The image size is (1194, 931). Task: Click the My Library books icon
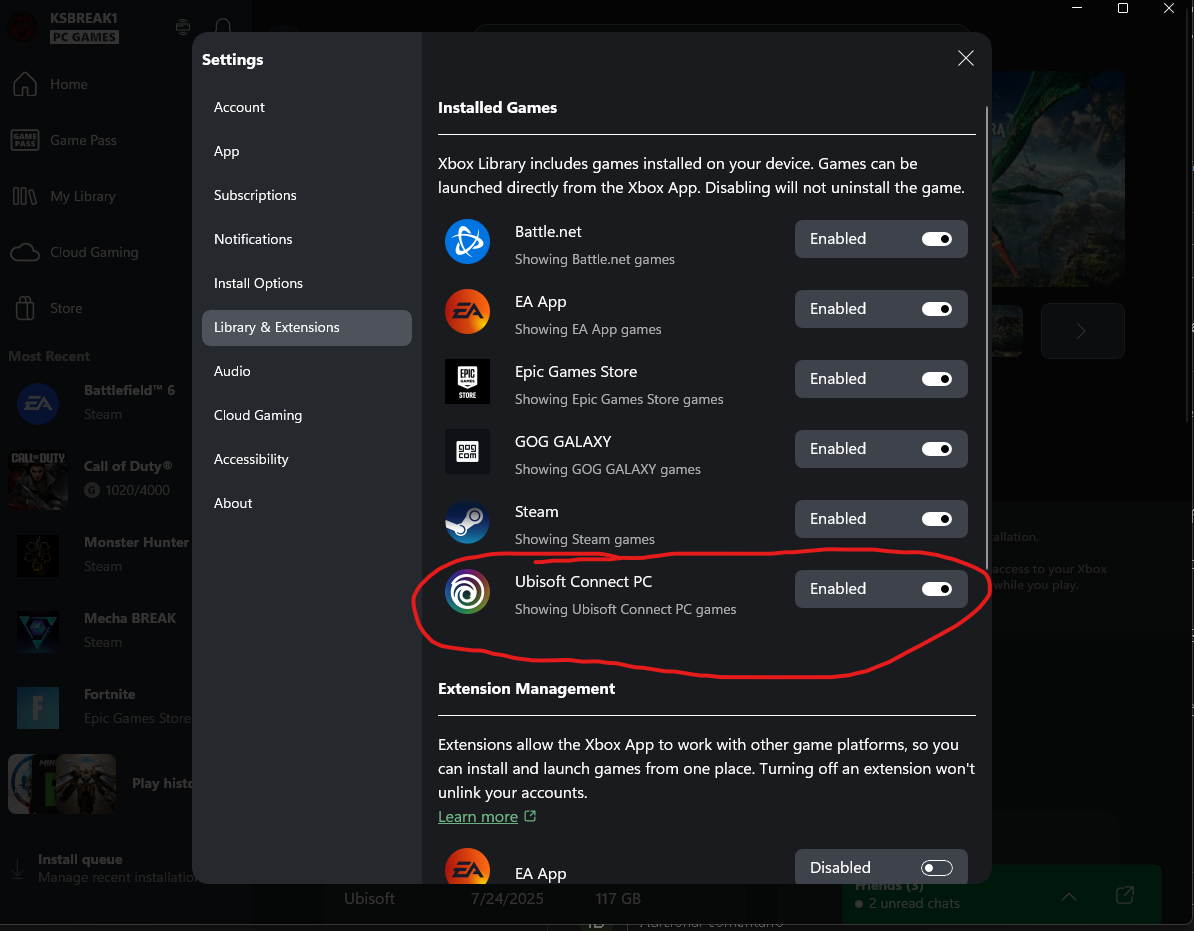24,196
